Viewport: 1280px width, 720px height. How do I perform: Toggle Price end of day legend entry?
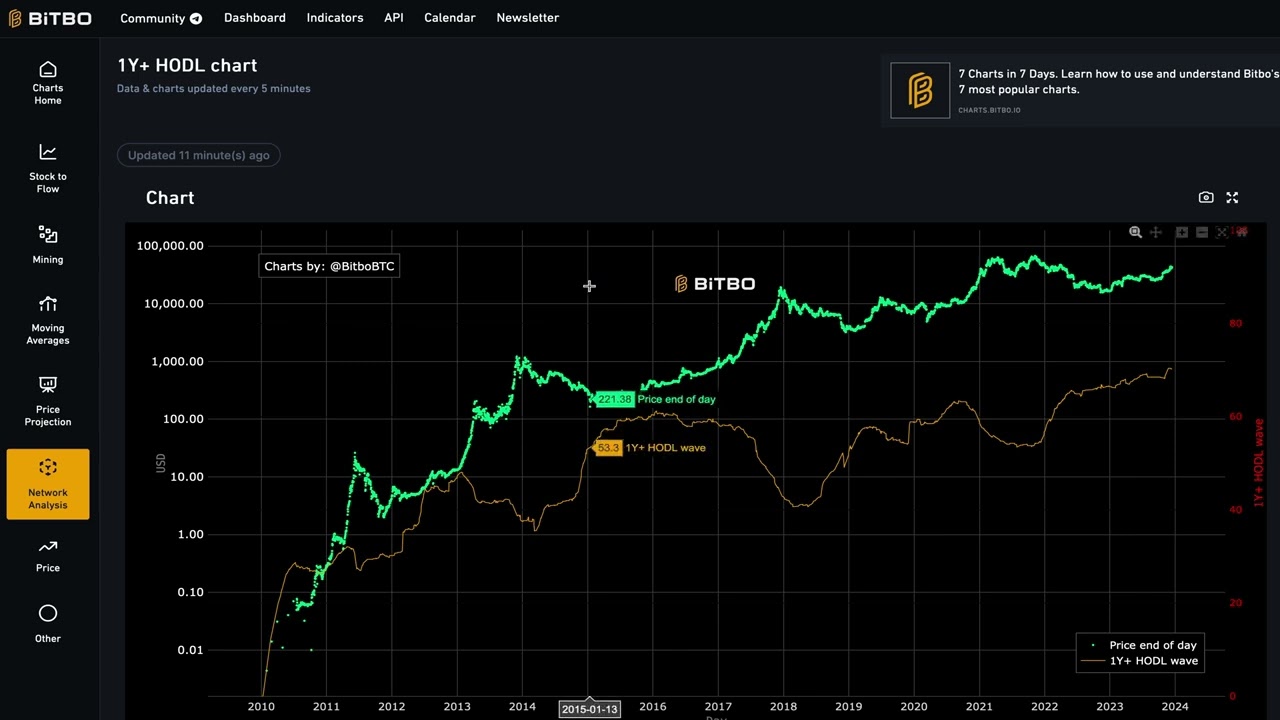[x=1141, y=645]
